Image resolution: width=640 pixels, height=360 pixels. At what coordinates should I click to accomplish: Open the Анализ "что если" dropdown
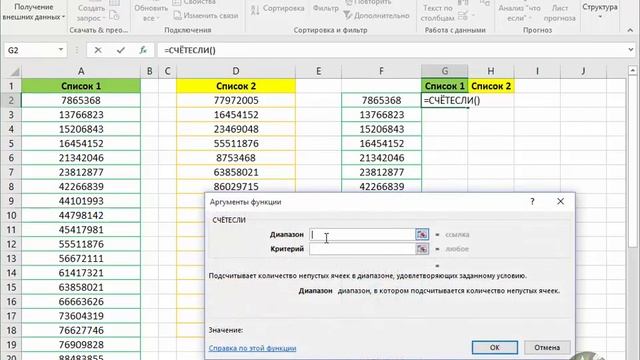519,13
